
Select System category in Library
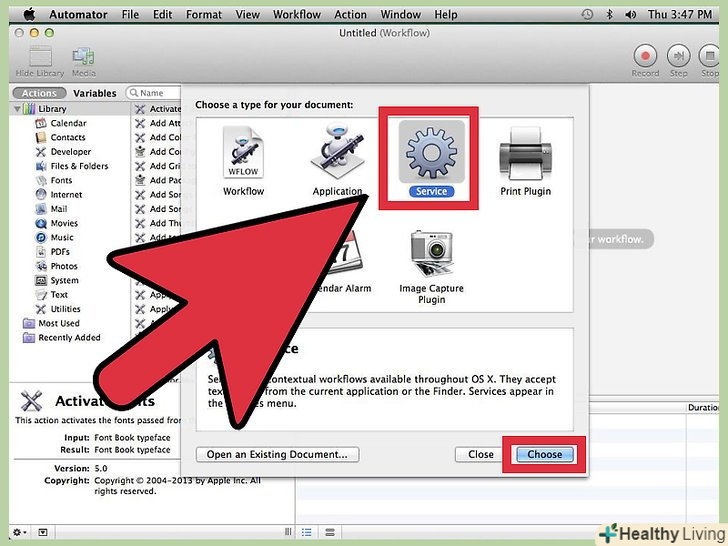pyautogui.click(x=64, y=280)
